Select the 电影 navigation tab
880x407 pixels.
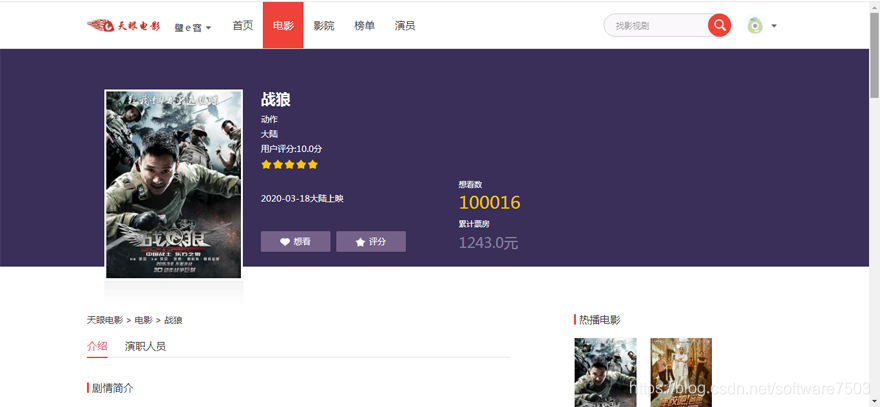tap(283, 25)
